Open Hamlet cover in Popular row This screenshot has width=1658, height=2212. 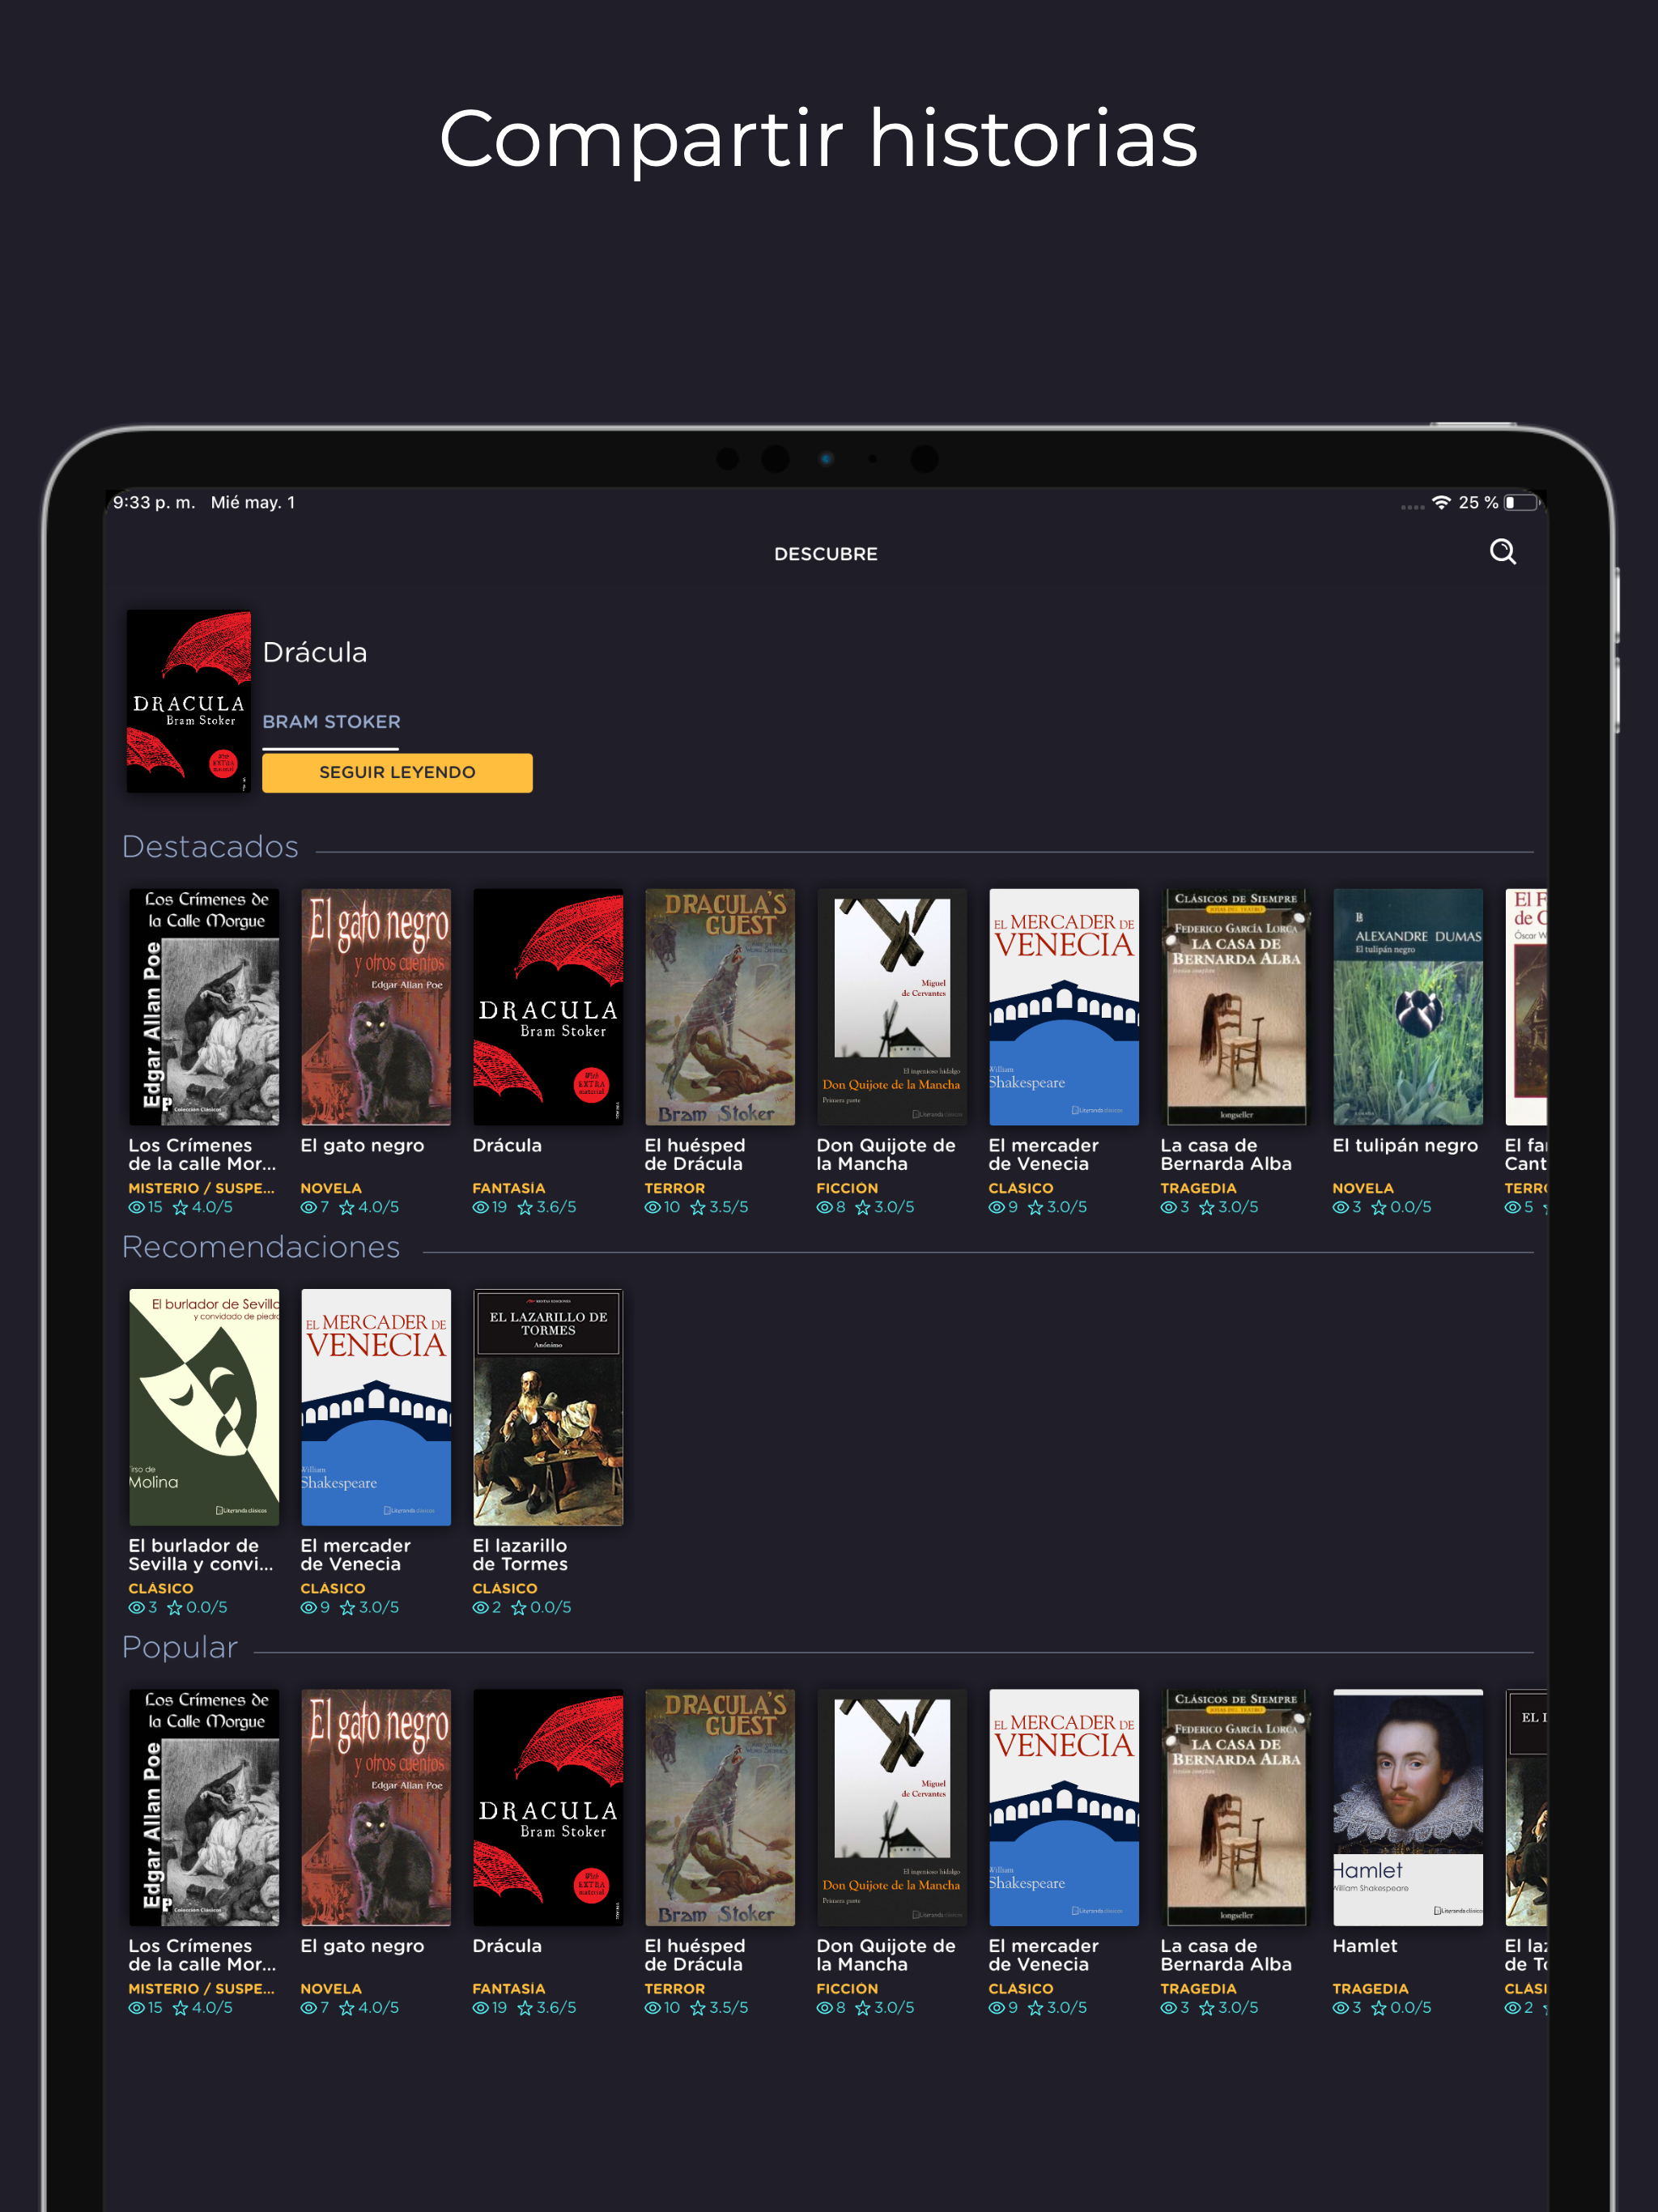[x=1408, y=1807]
